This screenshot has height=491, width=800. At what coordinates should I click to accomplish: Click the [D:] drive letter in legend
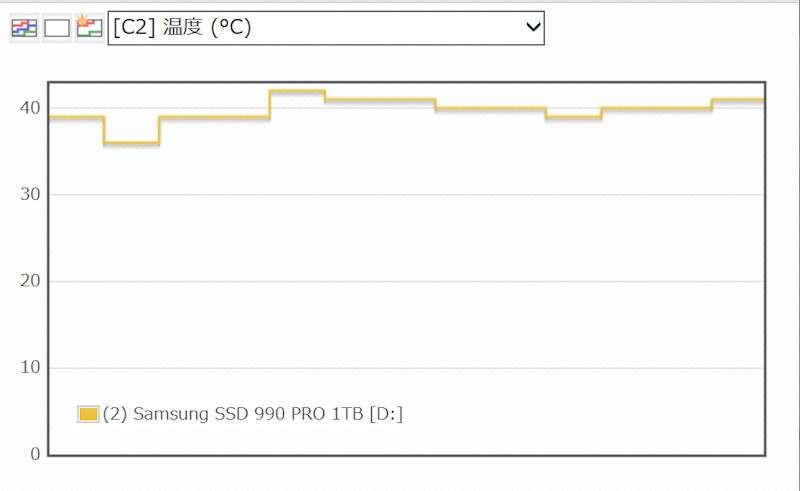(x=386, y=414)
